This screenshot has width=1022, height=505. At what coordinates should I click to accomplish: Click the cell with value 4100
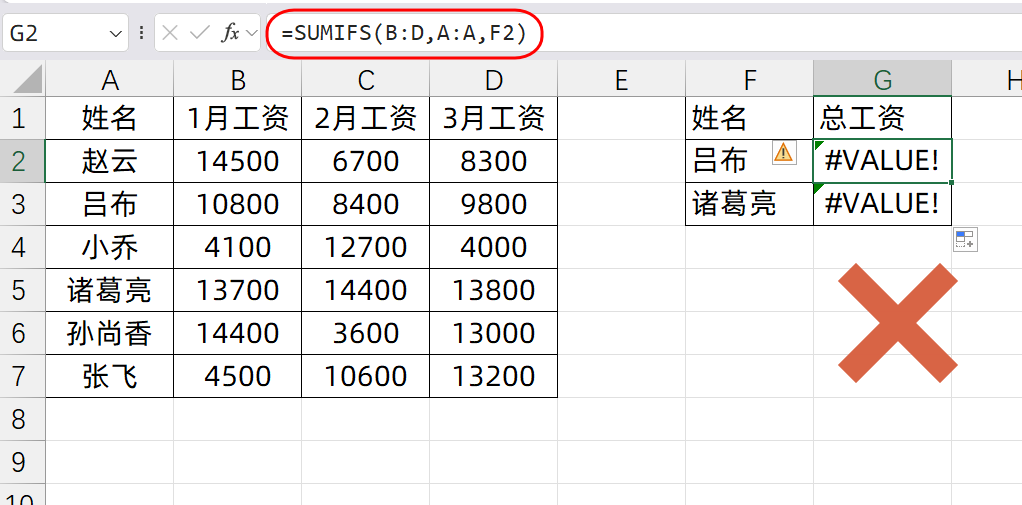point(237,247)
